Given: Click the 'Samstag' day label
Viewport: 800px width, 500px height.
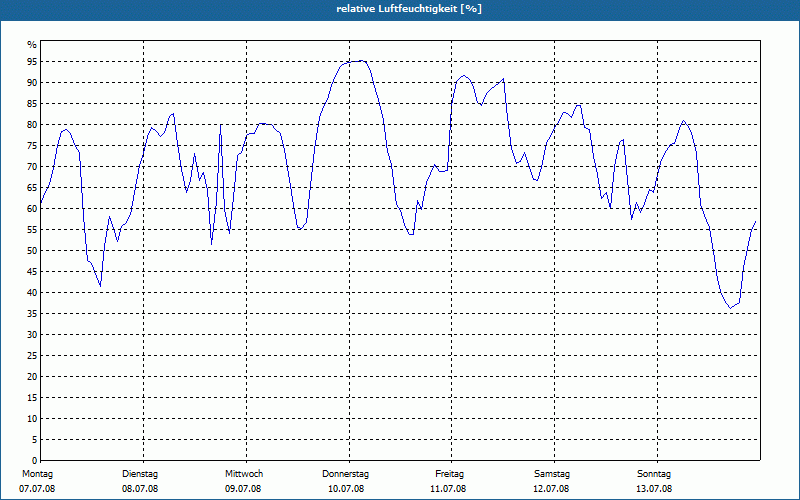Looking at the screenshot, I should (x=552, y=474).
